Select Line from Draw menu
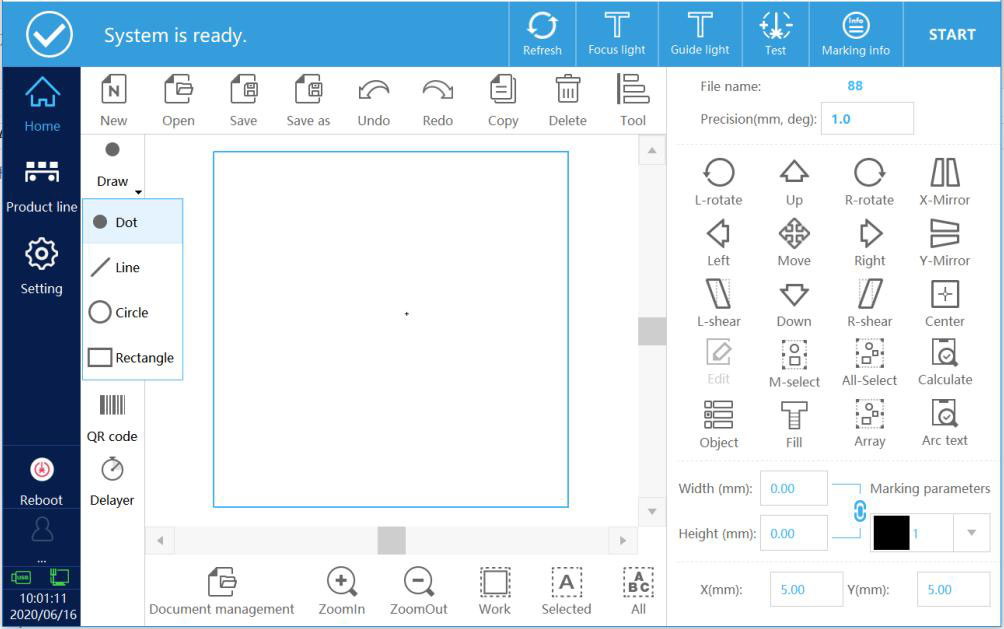1004x629 pixels. coord(133,267)
